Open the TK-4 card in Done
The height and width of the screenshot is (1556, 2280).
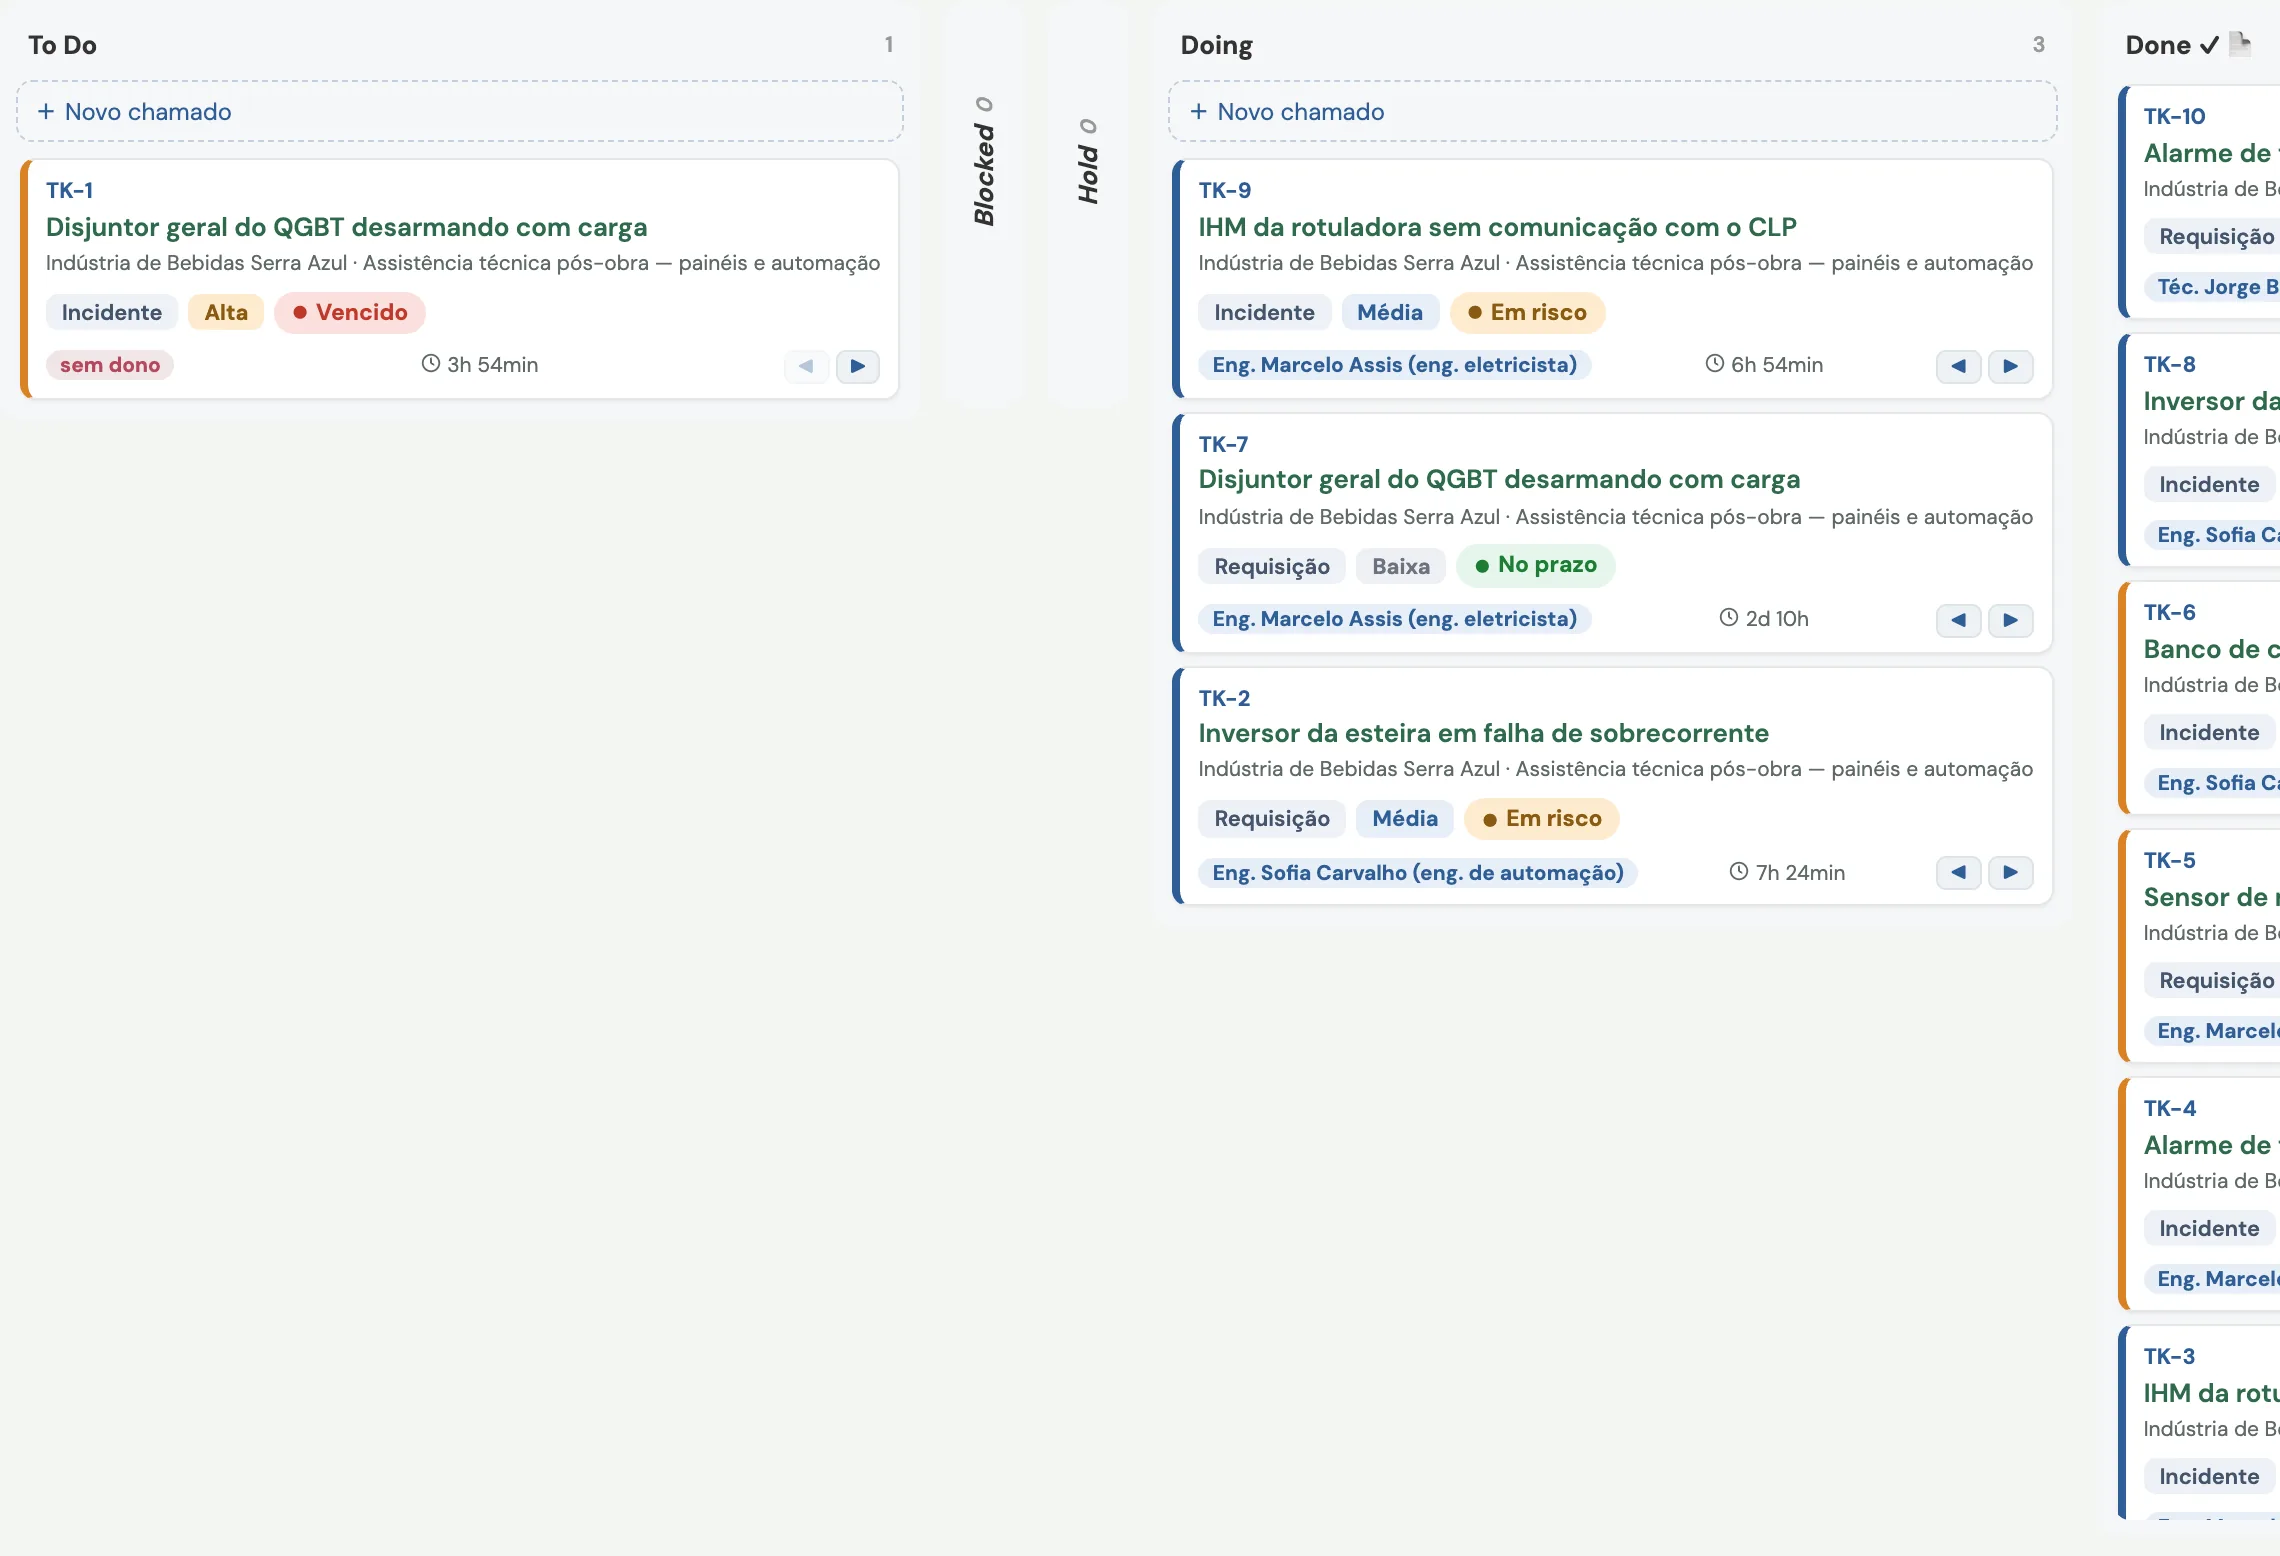[x=2201, y=1192]
